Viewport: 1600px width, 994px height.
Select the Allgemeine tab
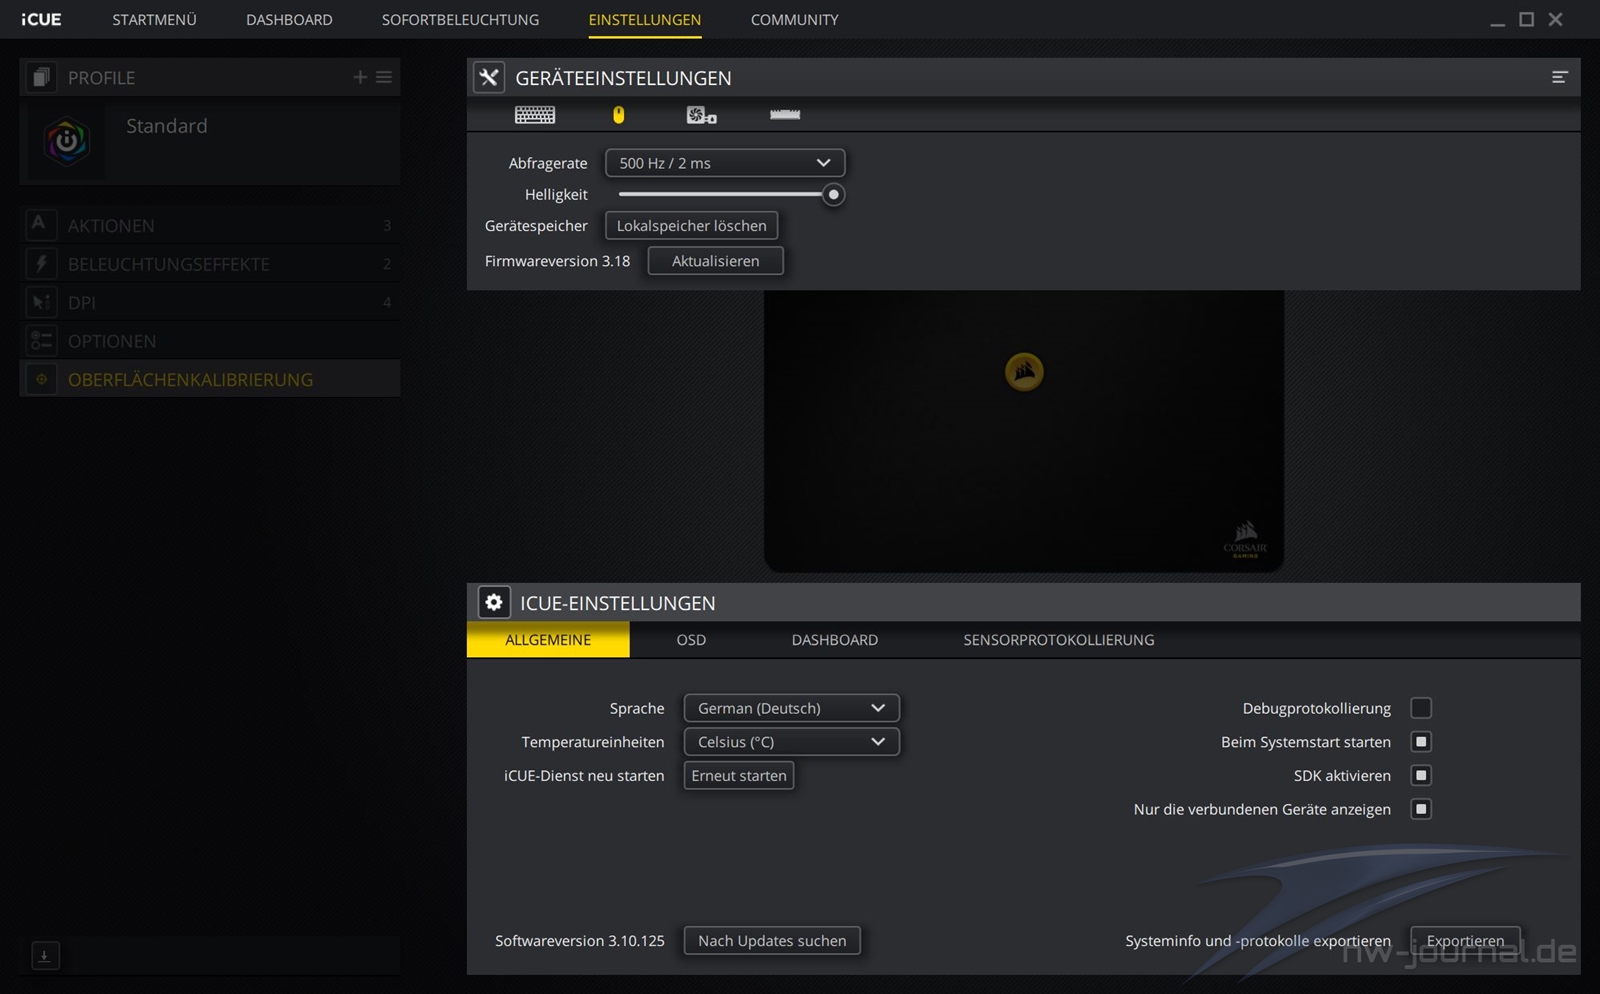[x=548, y=640]
